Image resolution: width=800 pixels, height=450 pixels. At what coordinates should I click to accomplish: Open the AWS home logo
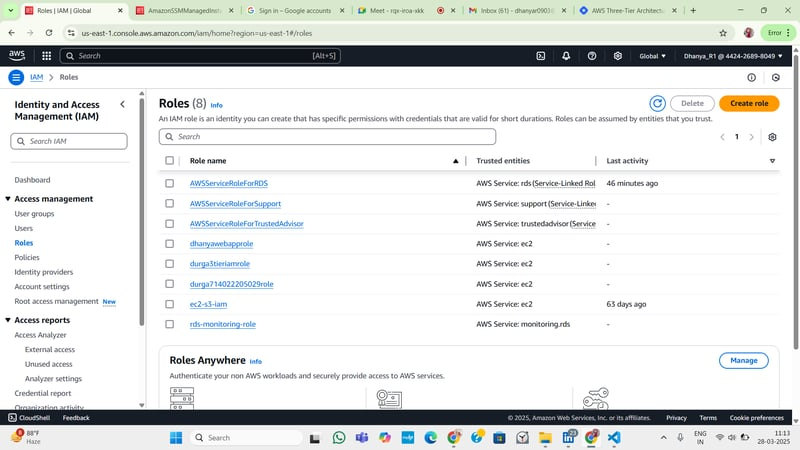tap(17, 55)
